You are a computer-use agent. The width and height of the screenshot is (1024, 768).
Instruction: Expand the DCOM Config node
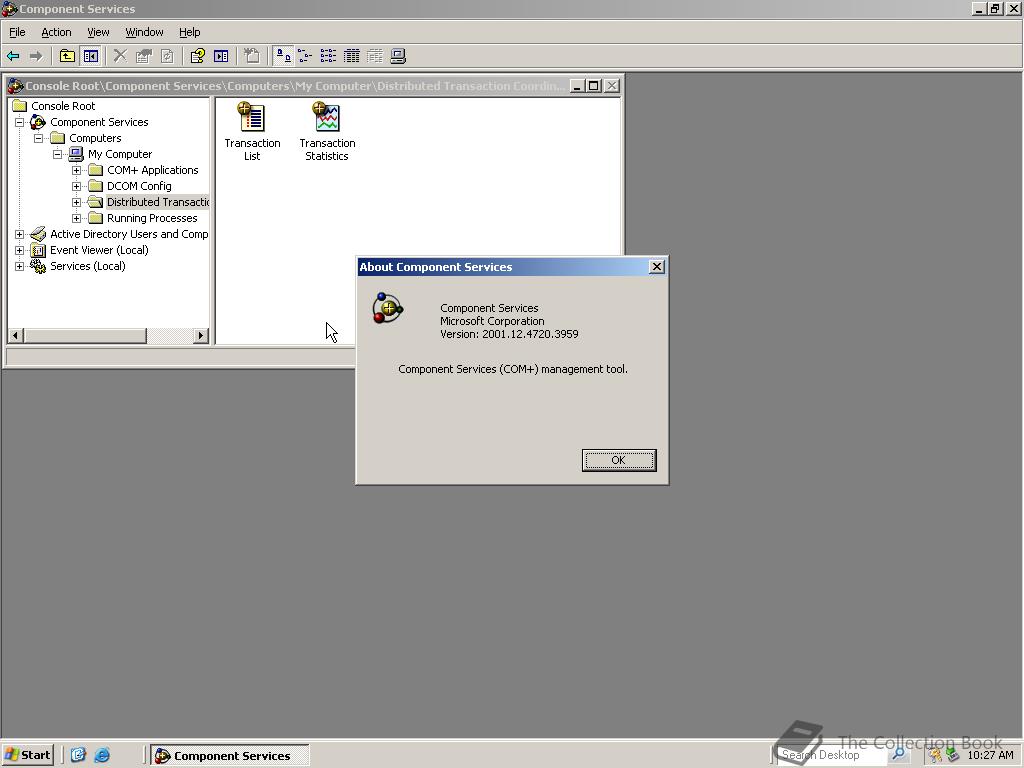pyautogui.click(x=76, y=186)
